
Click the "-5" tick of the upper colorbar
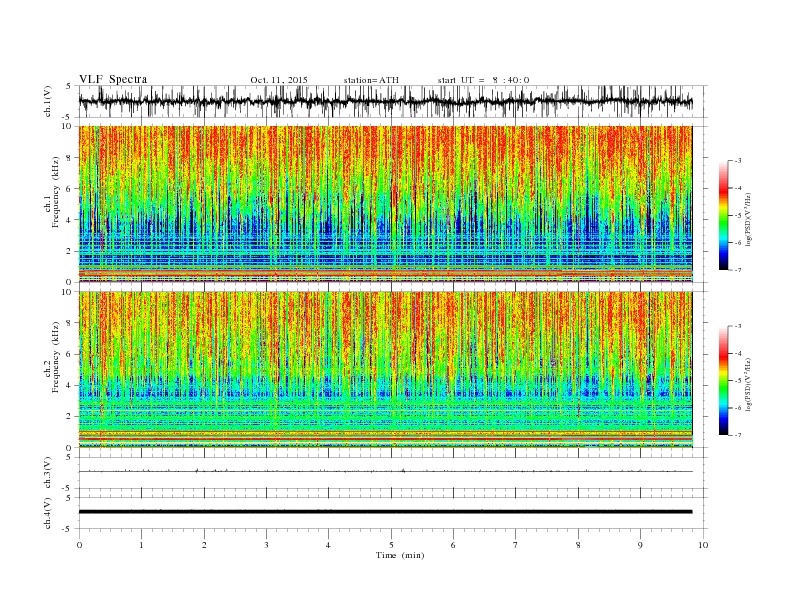pyautogui.click(x=738, y=216)
